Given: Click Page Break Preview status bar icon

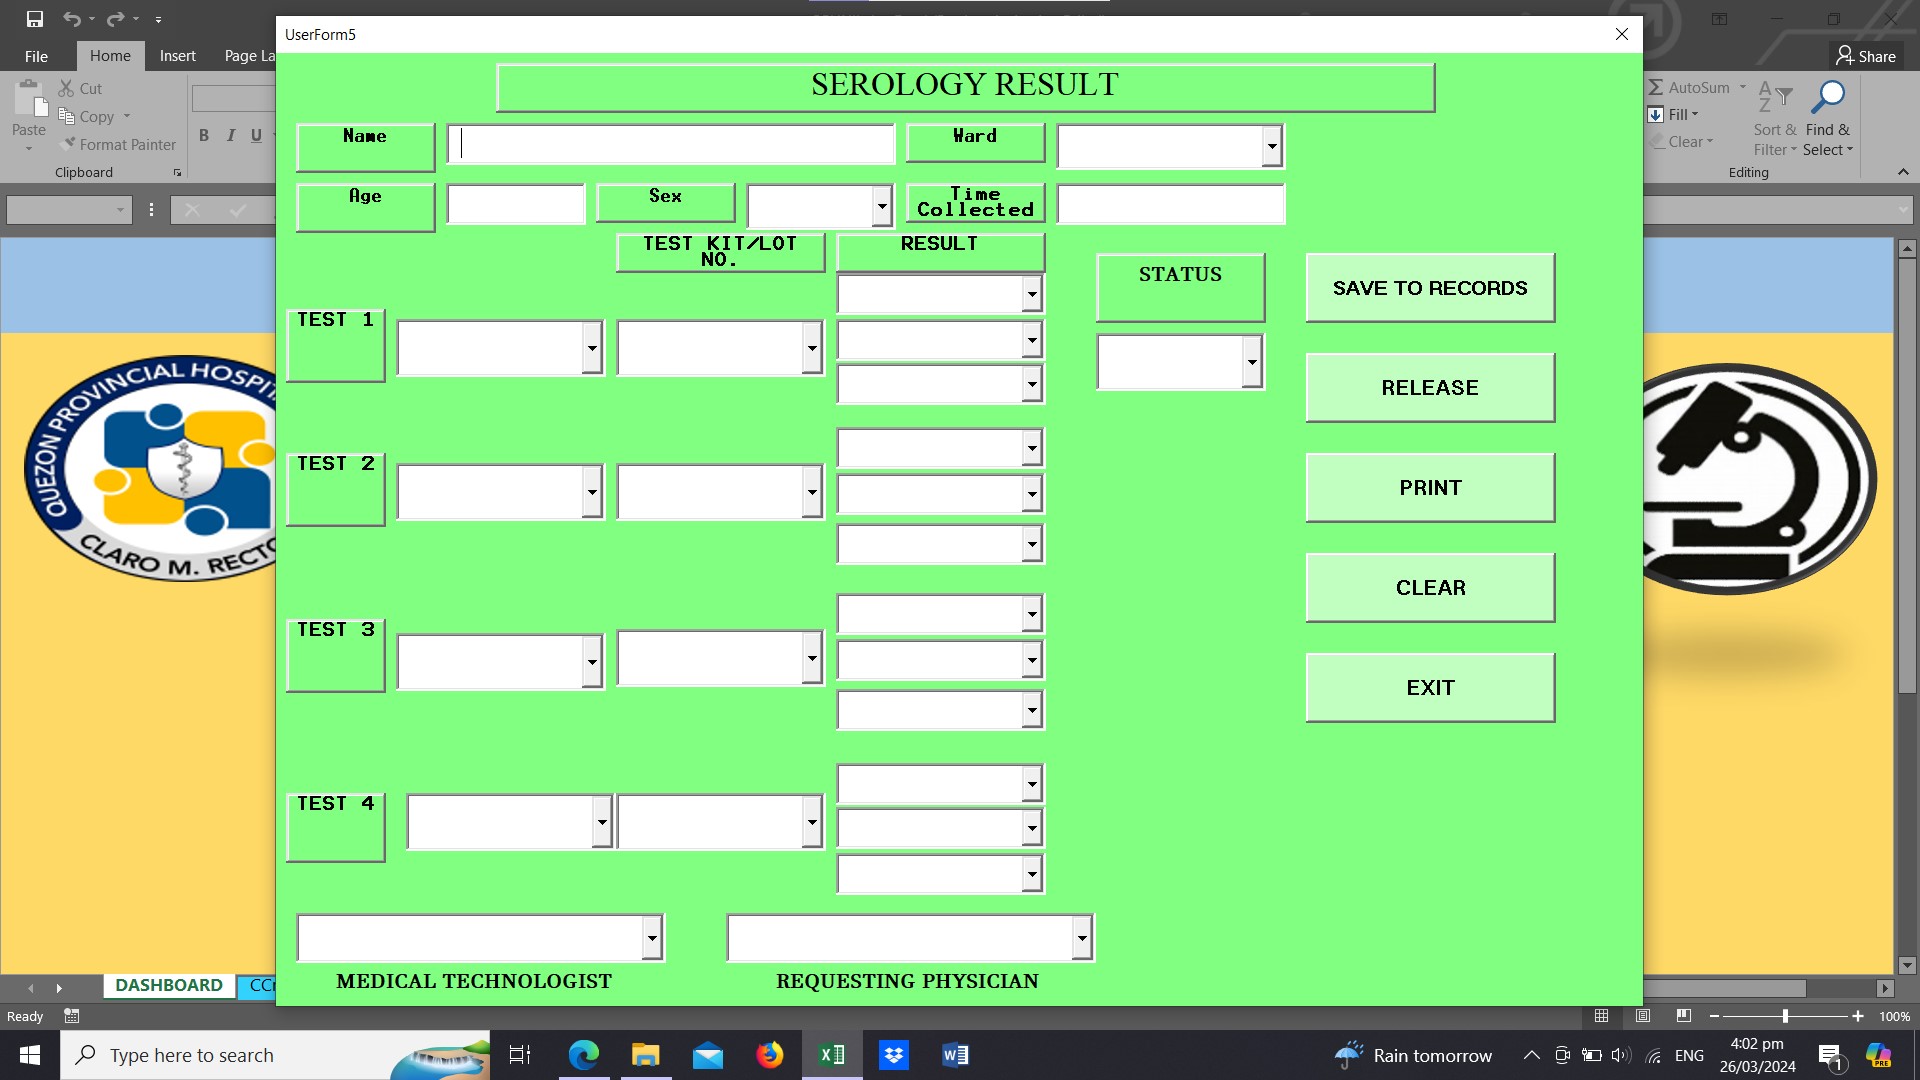Looking at the screenshot, I should click(1684, 1016).
